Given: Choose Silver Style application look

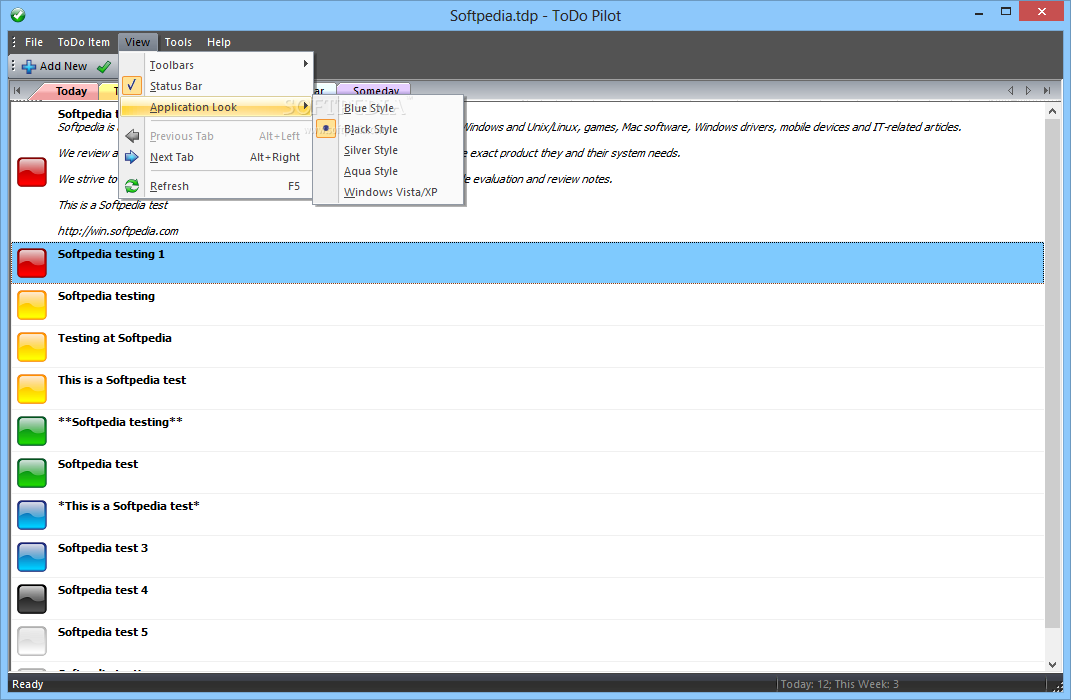Looking at the screenshot, I should [x=389, y=150].
